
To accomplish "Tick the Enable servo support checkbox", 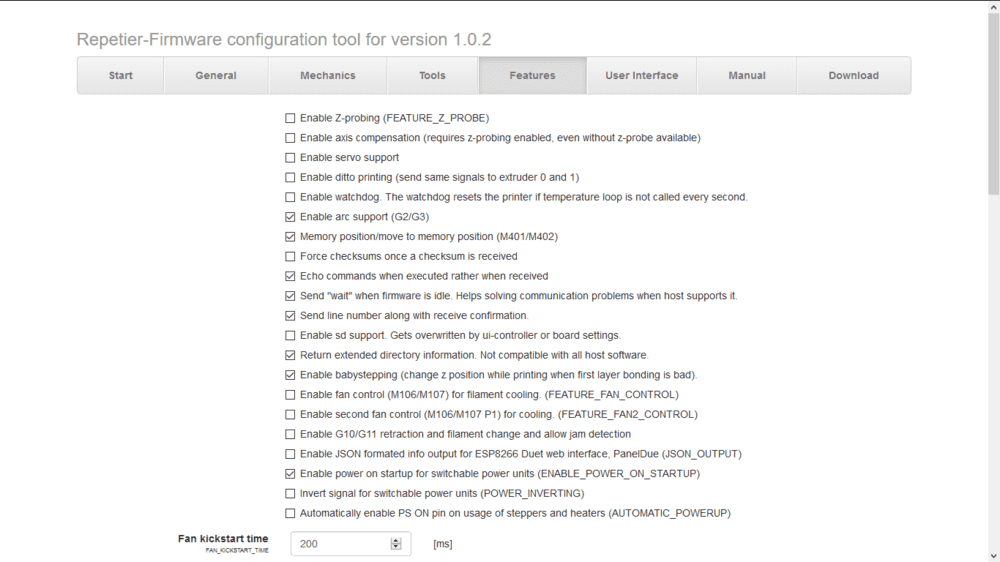I will (x=291, y=158).
